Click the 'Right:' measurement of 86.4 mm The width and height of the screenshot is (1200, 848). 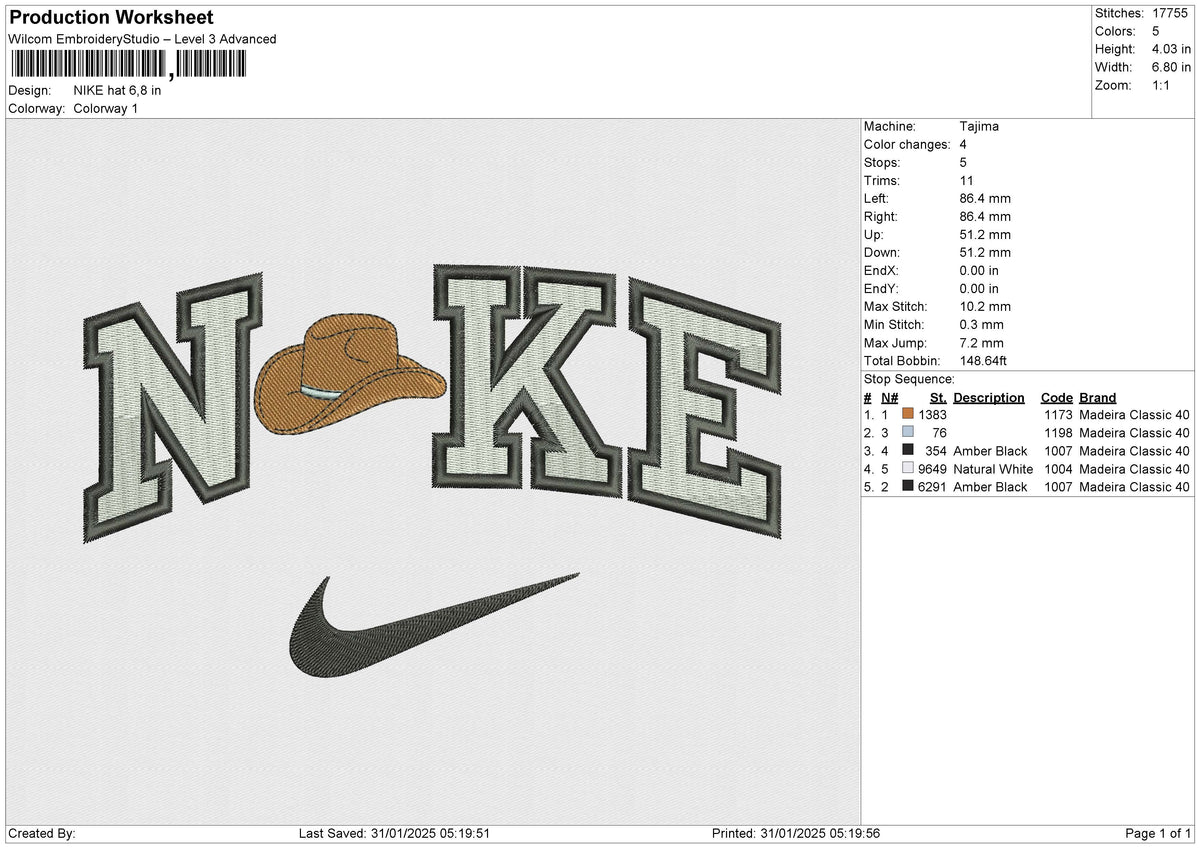tap(985, 216)
